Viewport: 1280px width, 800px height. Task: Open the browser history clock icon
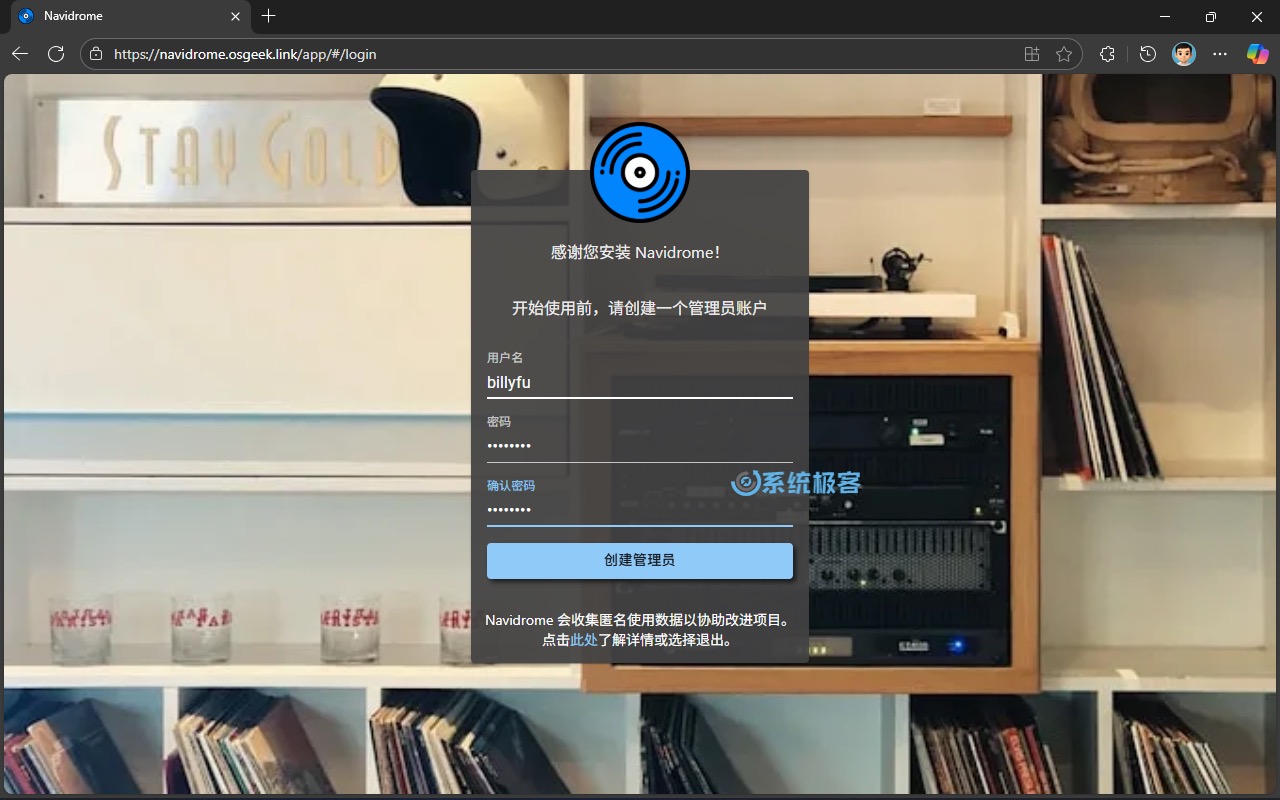pos(1147,54)
